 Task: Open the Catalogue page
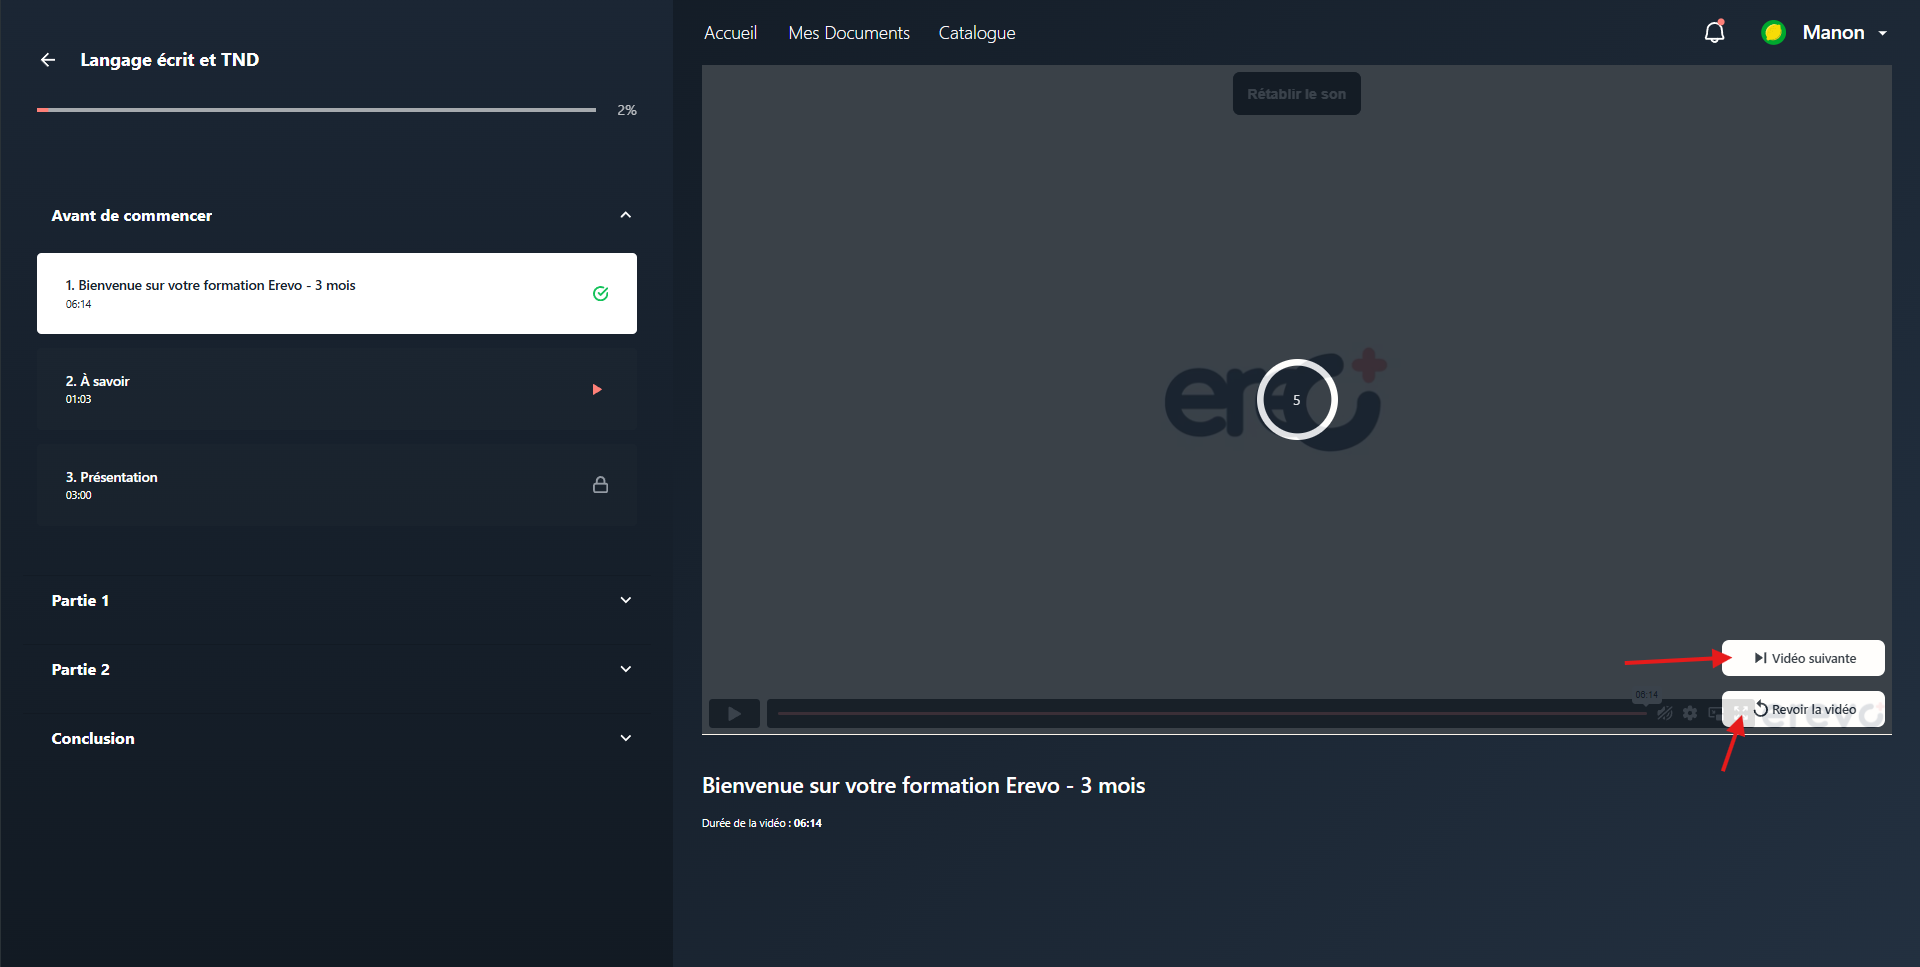click(977, 33)
